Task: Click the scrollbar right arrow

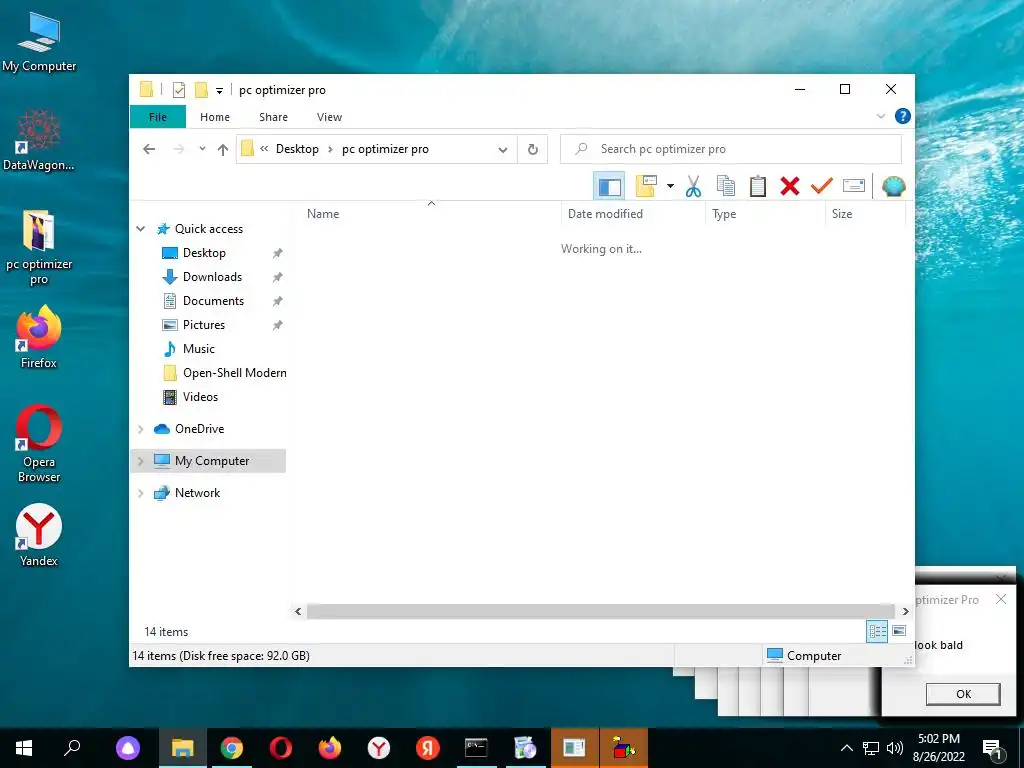Action: (x=905, y=611)
